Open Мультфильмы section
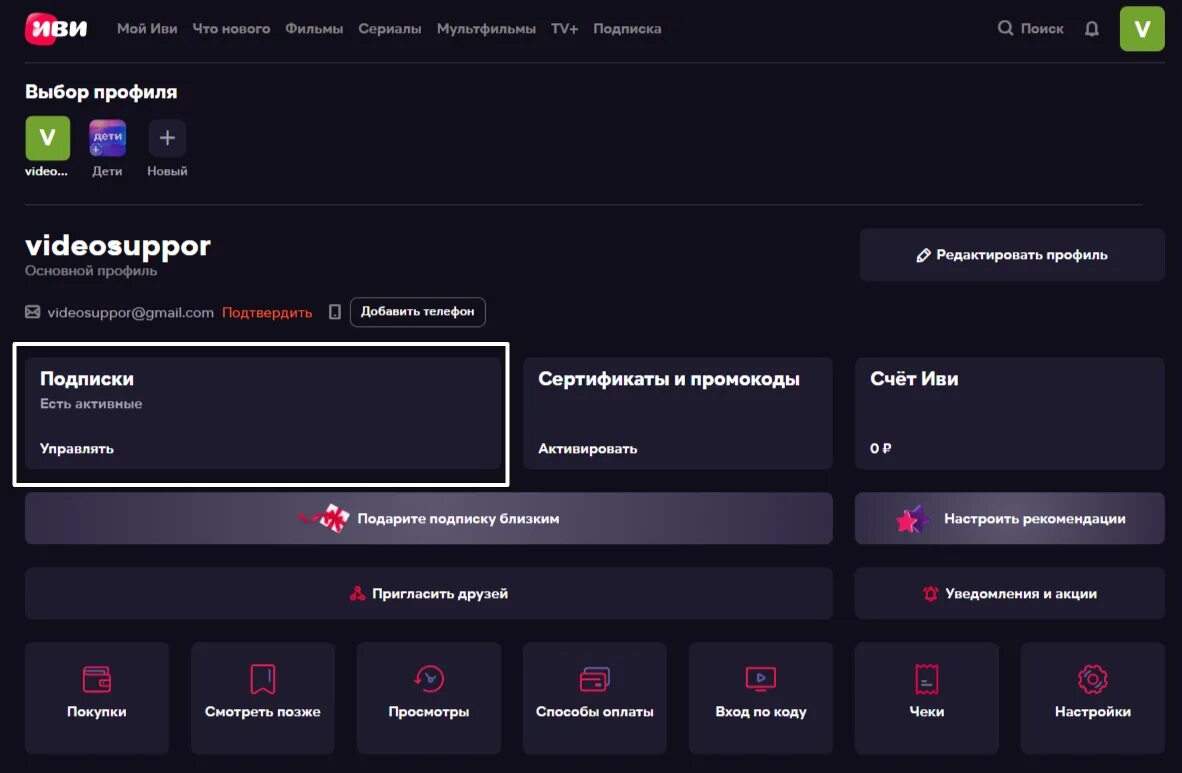 (486, 29)
